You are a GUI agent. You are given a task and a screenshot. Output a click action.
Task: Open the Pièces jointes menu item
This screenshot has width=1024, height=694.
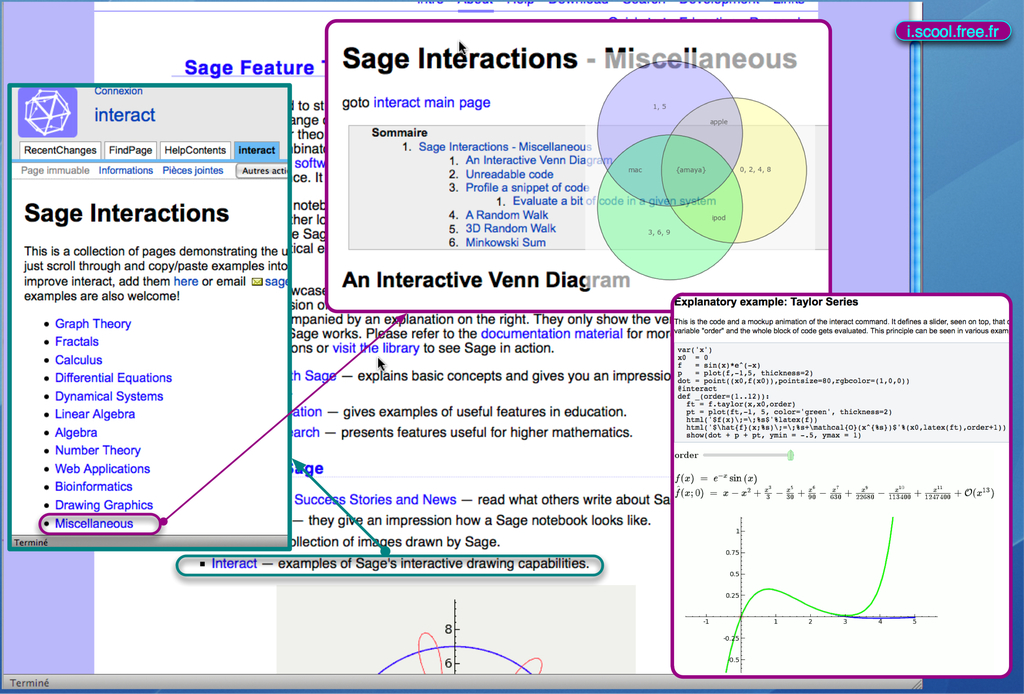pyautogui.click(x=193, y=170)
